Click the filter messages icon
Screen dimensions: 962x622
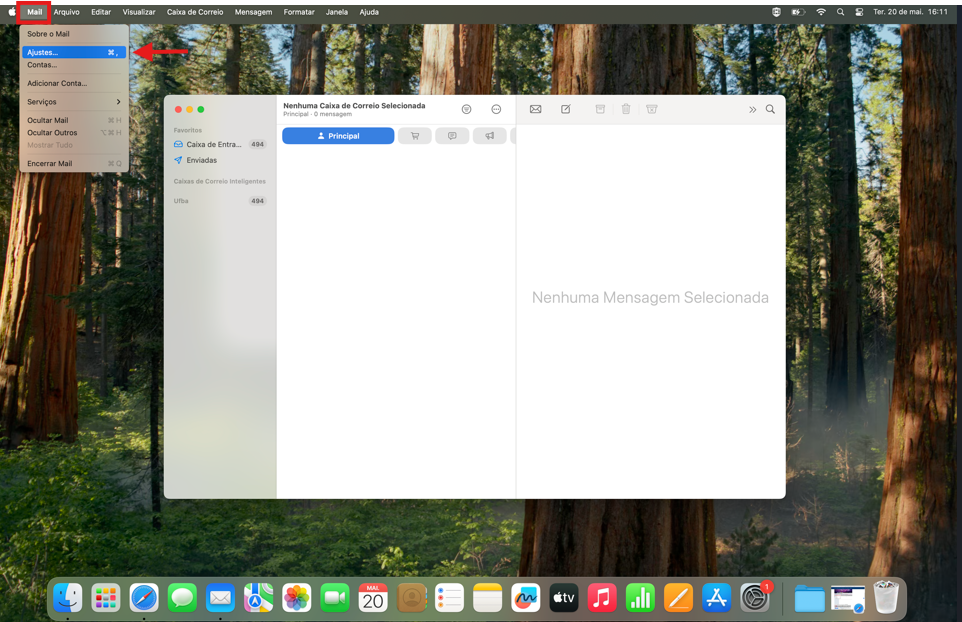pyautogui.click(x=466, y=109)
